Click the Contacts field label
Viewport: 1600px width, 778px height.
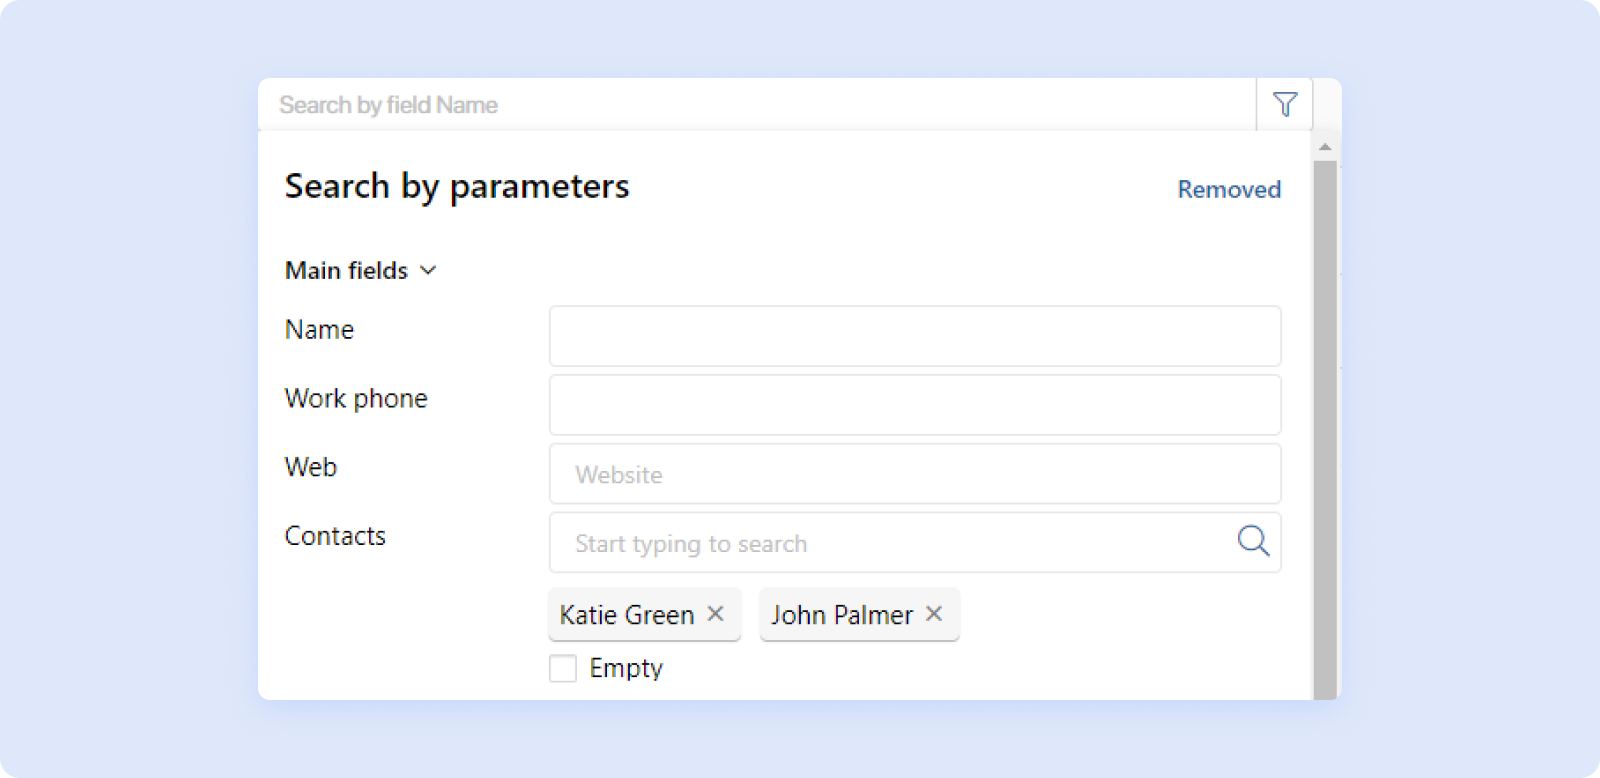point(335,536)
